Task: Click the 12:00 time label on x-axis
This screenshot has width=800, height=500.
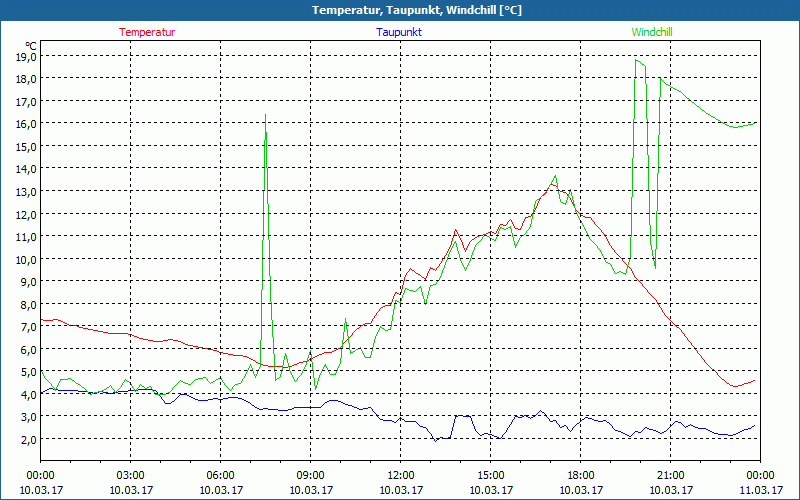Action: [x=401, y=476]
